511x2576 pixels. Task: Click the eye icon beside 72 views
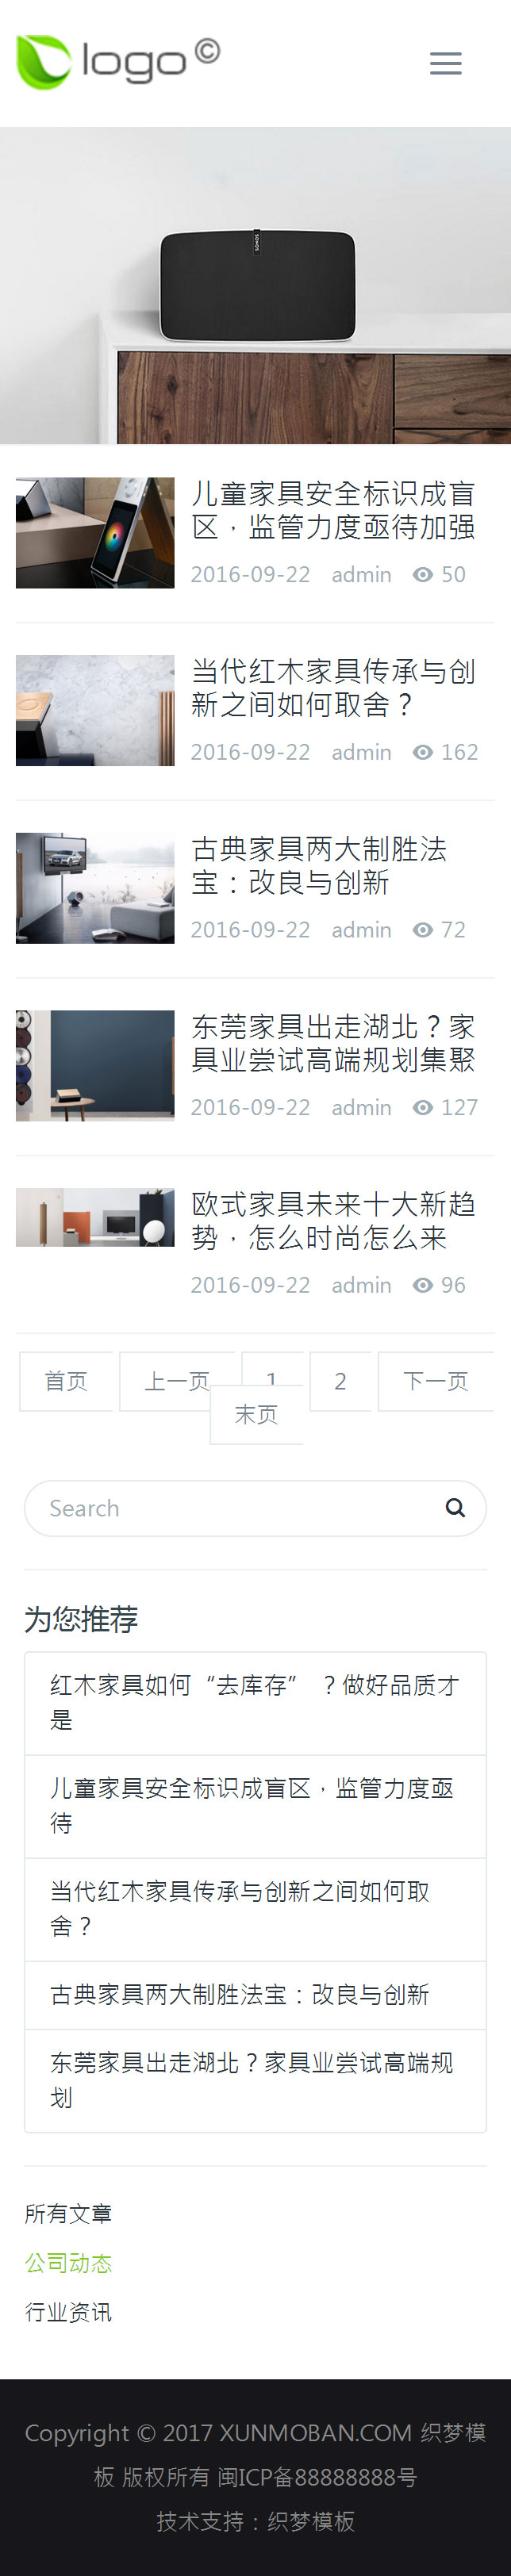tap(423, 930)
